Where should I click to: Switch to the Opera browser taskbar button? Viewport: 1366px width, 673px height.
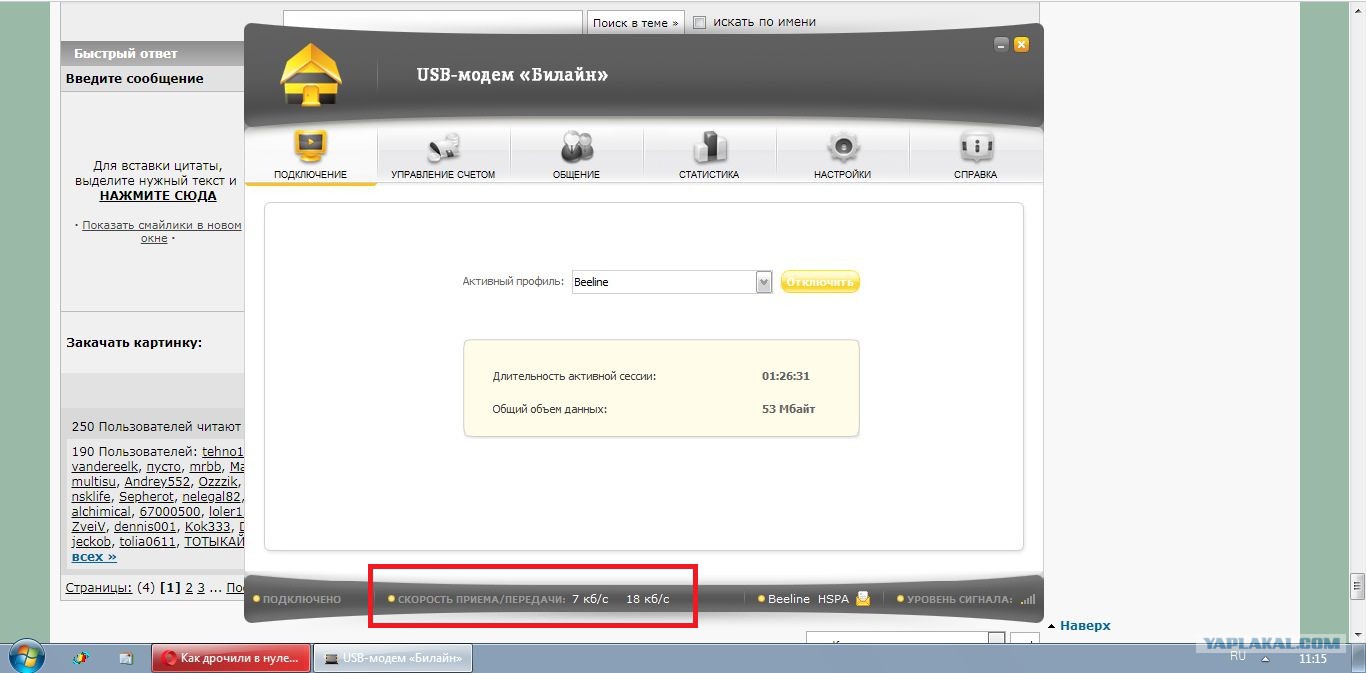(x=231, y=658)
